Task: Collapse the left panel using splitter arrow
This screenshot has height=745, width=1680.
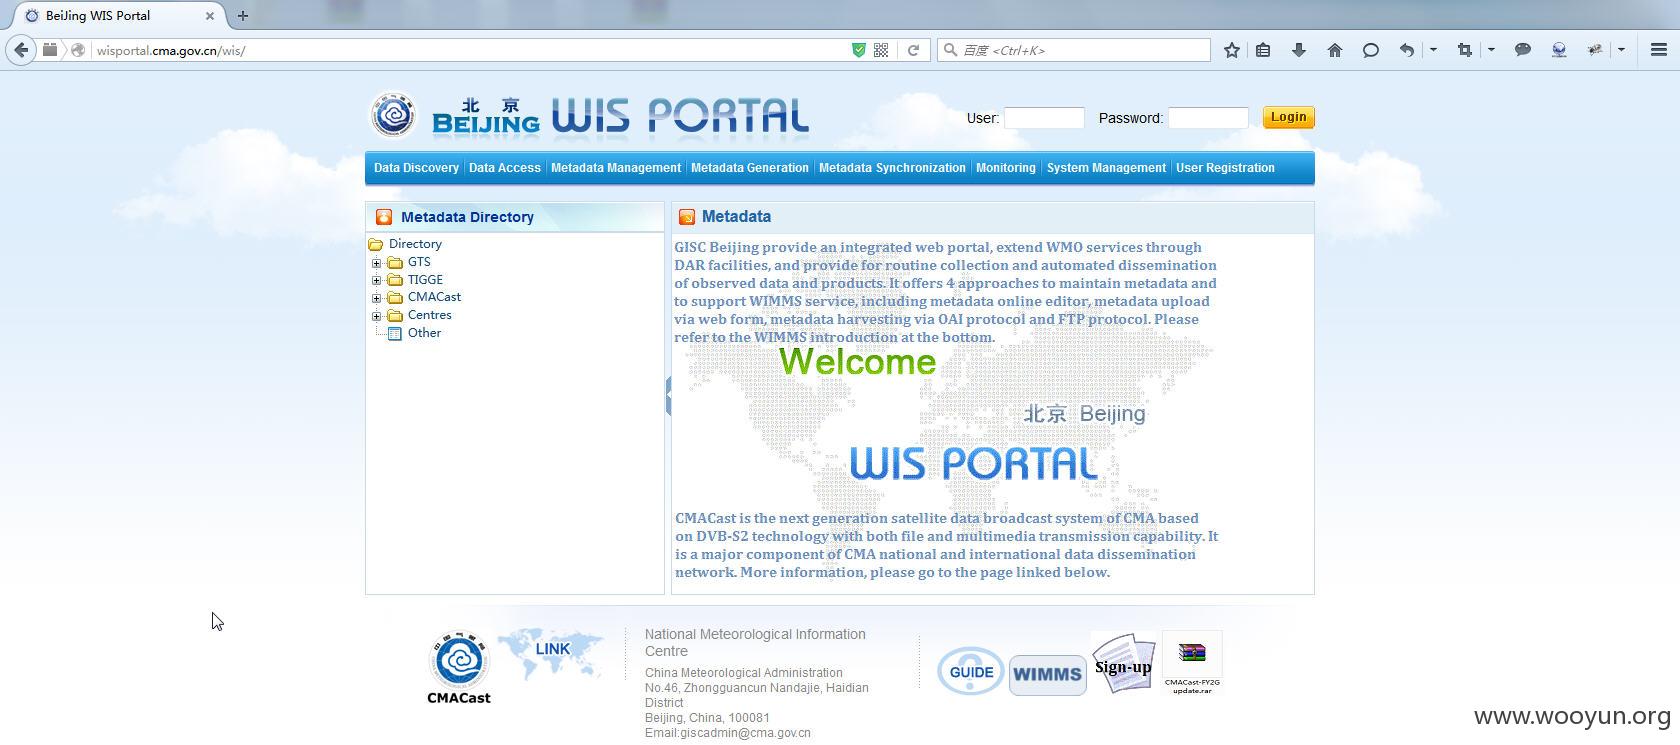Action: point(668,397)
